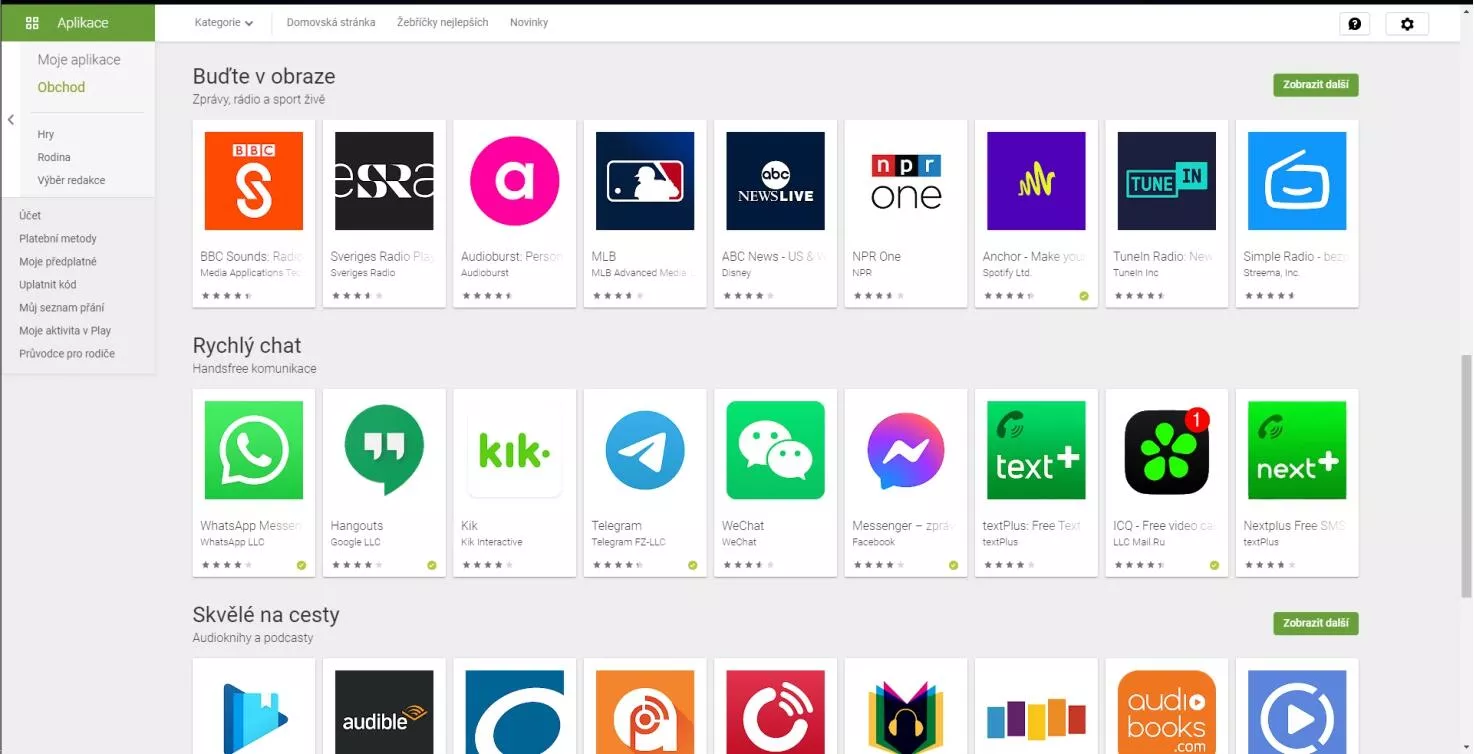
Task: Open the Účet link
Action: coord(30,215)
